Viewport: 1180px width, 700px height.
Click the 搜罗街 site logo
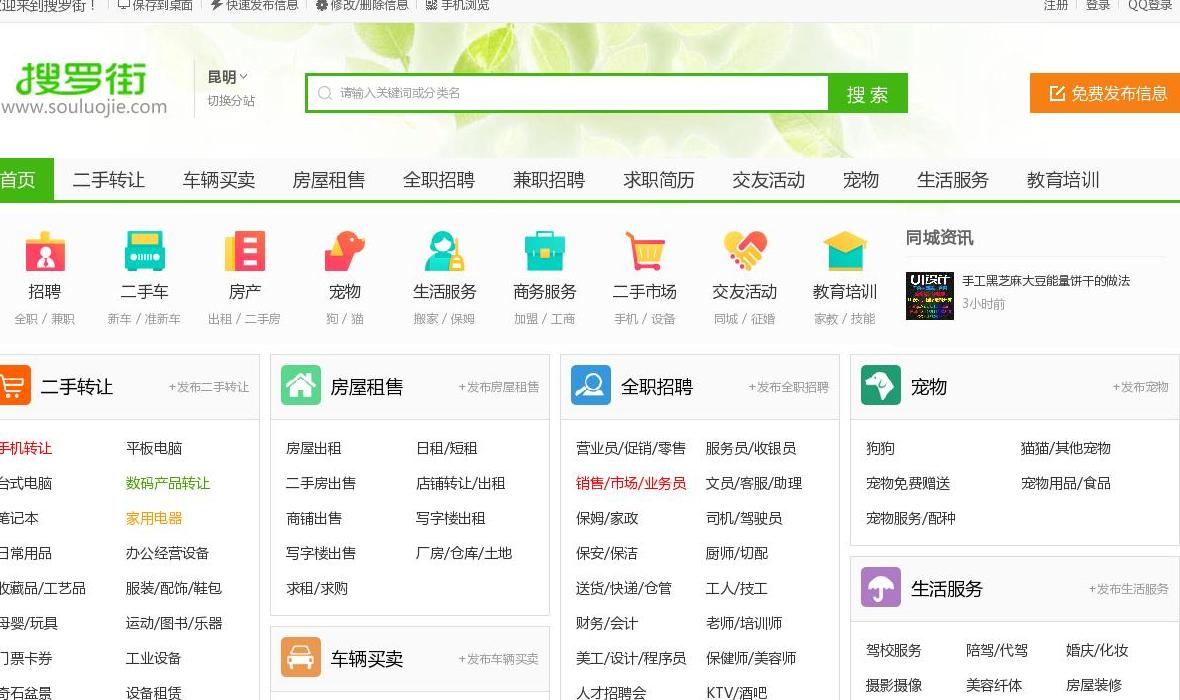point(83,89)
